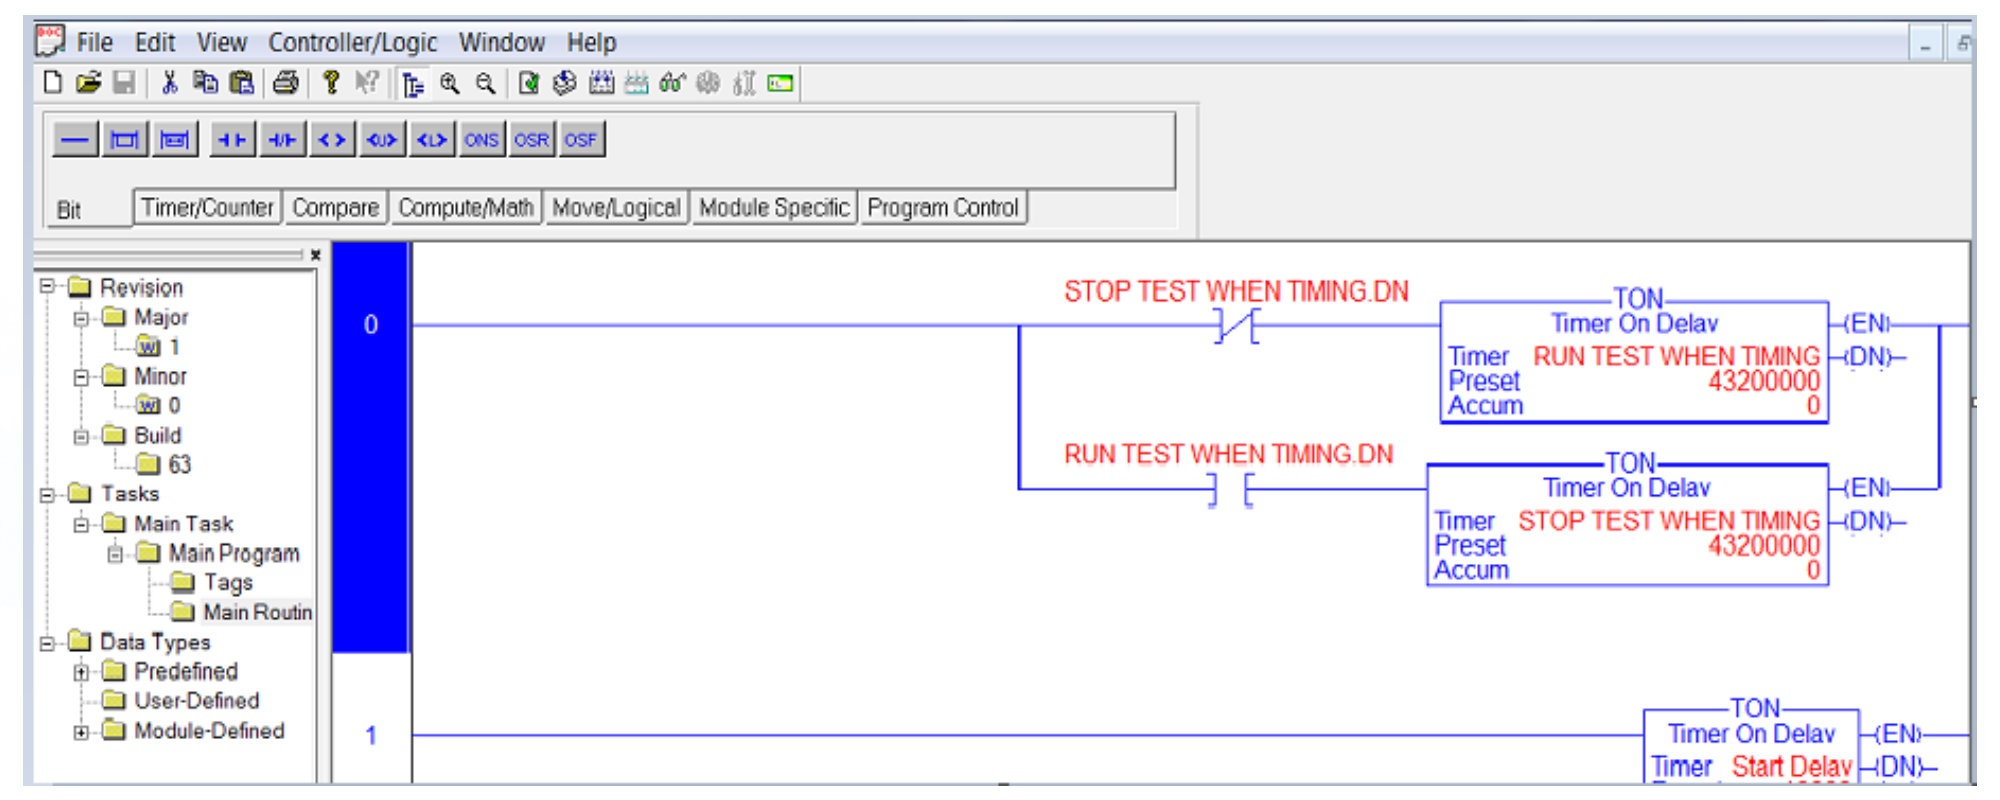Insert a latch coil (OTL) instruction

pyautogui.click(x=433, y=140)
